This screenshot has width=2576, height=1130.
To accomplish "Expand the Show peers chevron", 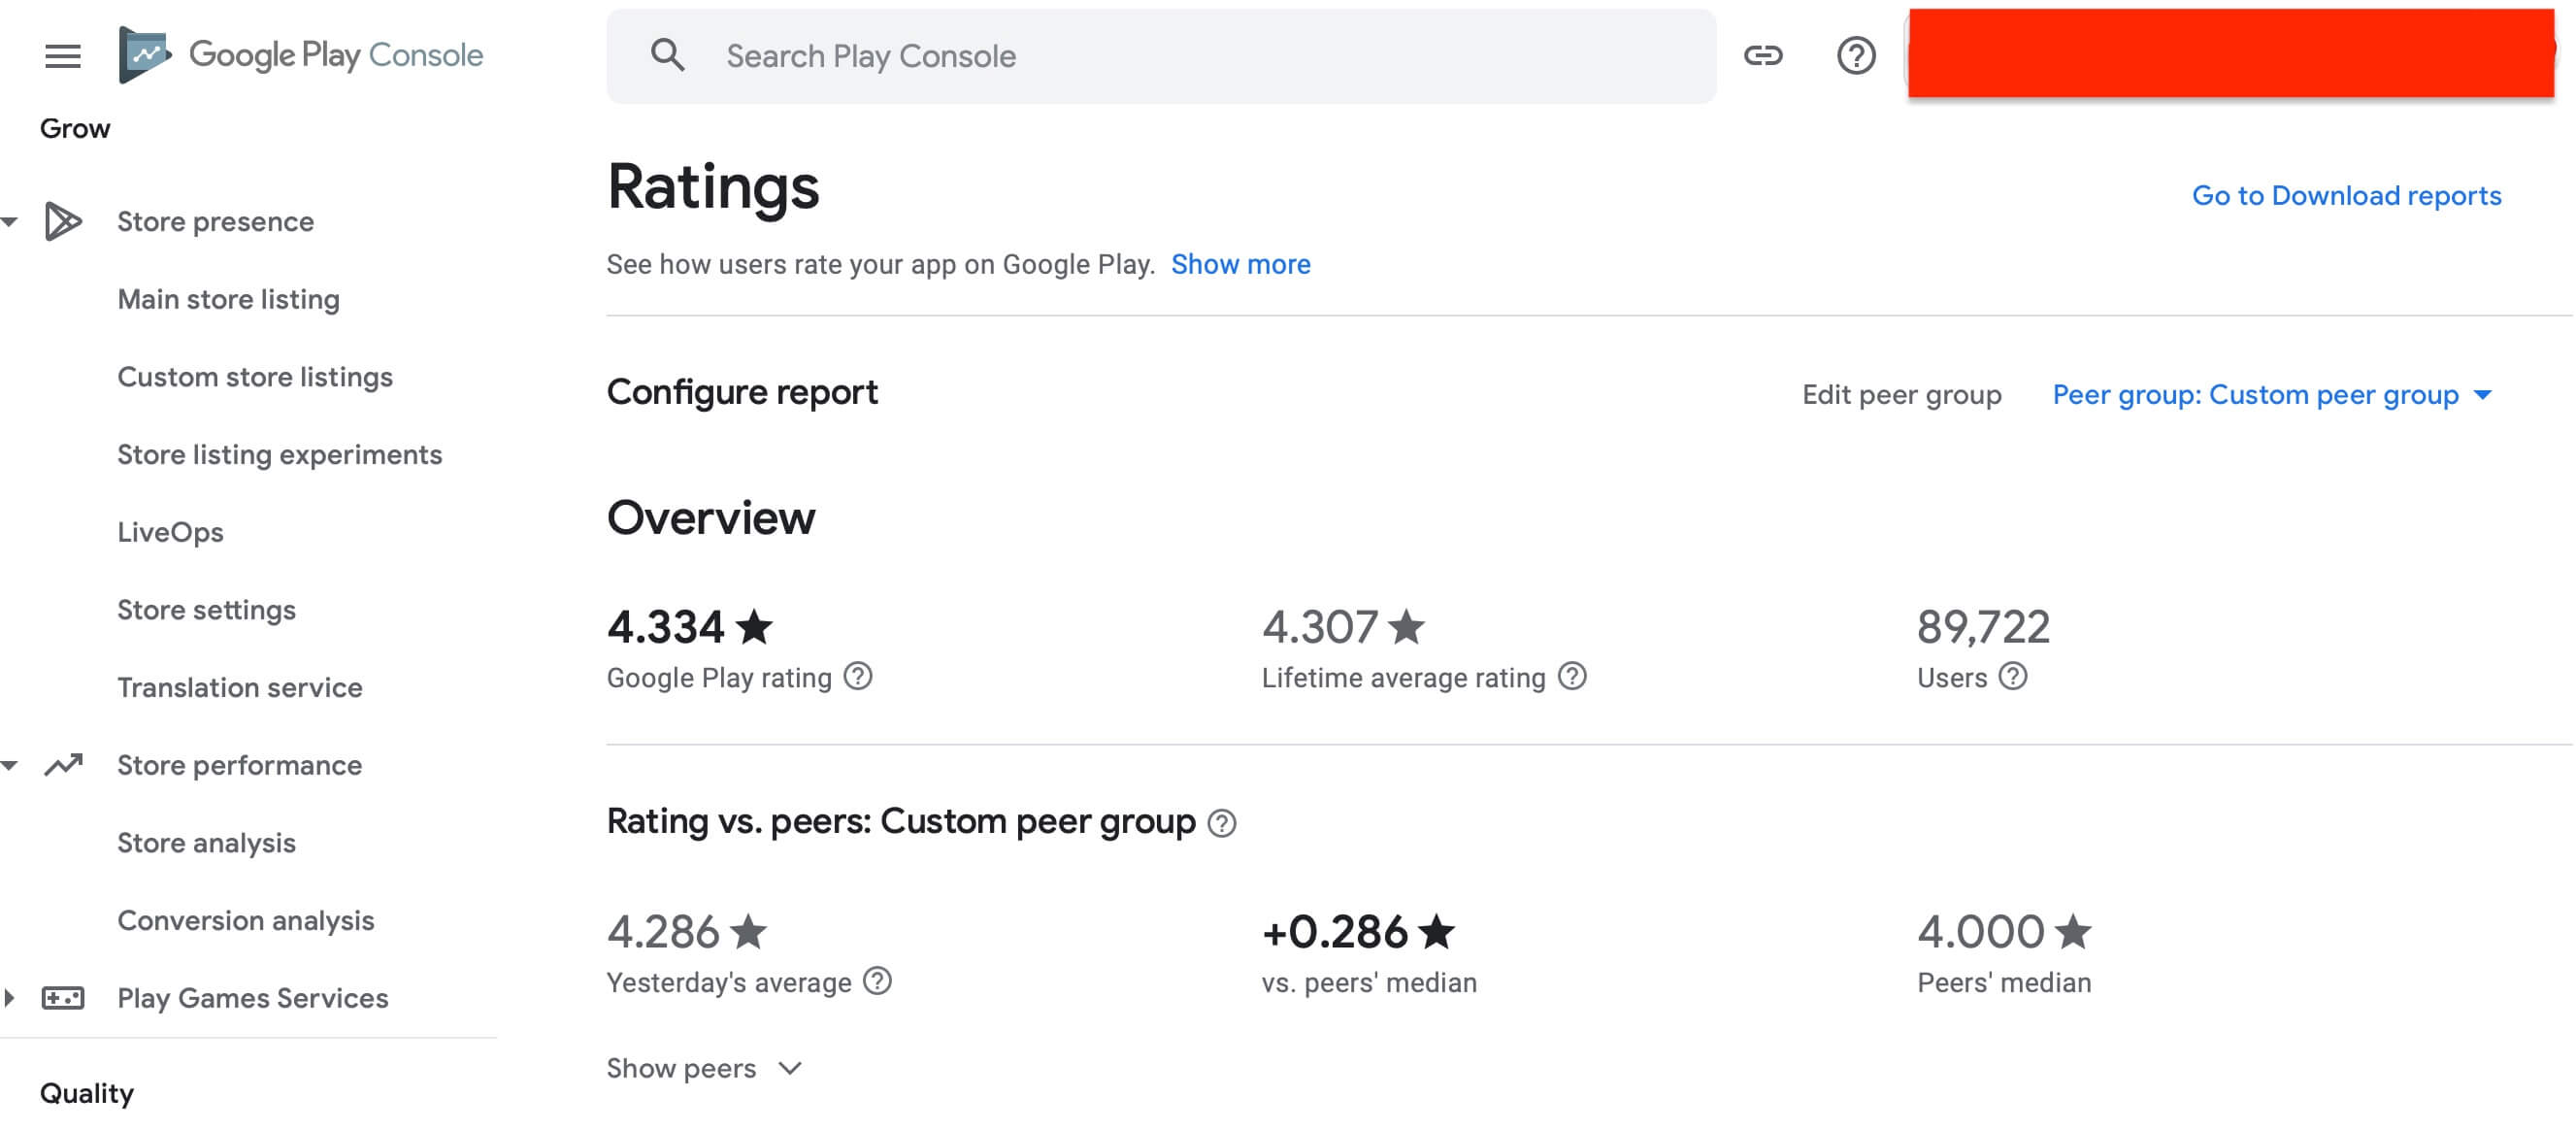I will (x=790, y=1068).
